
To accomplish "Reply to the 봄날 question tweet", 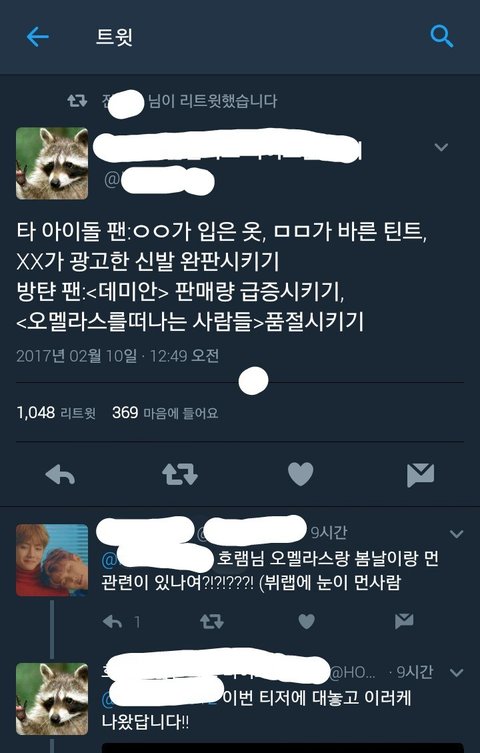I will point(113,622).
